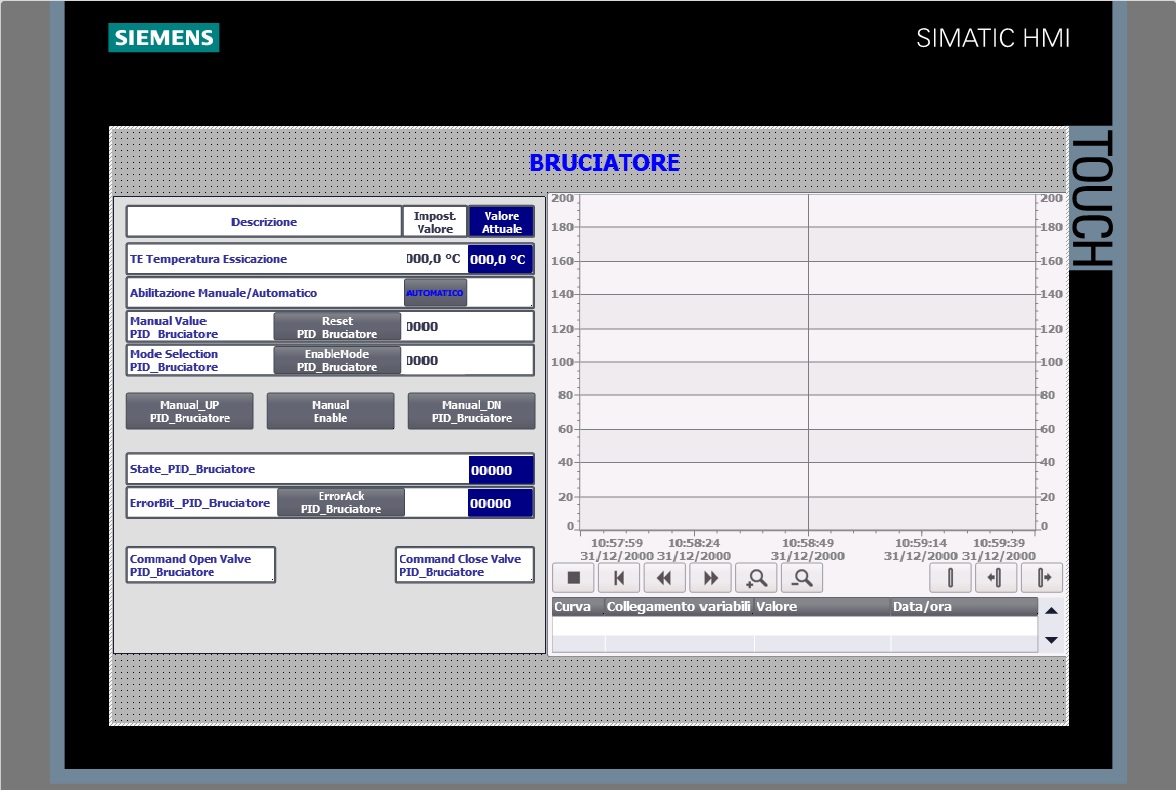Image resolution: width=1176 pixels, height=790 pixels.
Task: Select the TE Temperatura Essicazione setpoint field
Action: click(x=434, y=259)
